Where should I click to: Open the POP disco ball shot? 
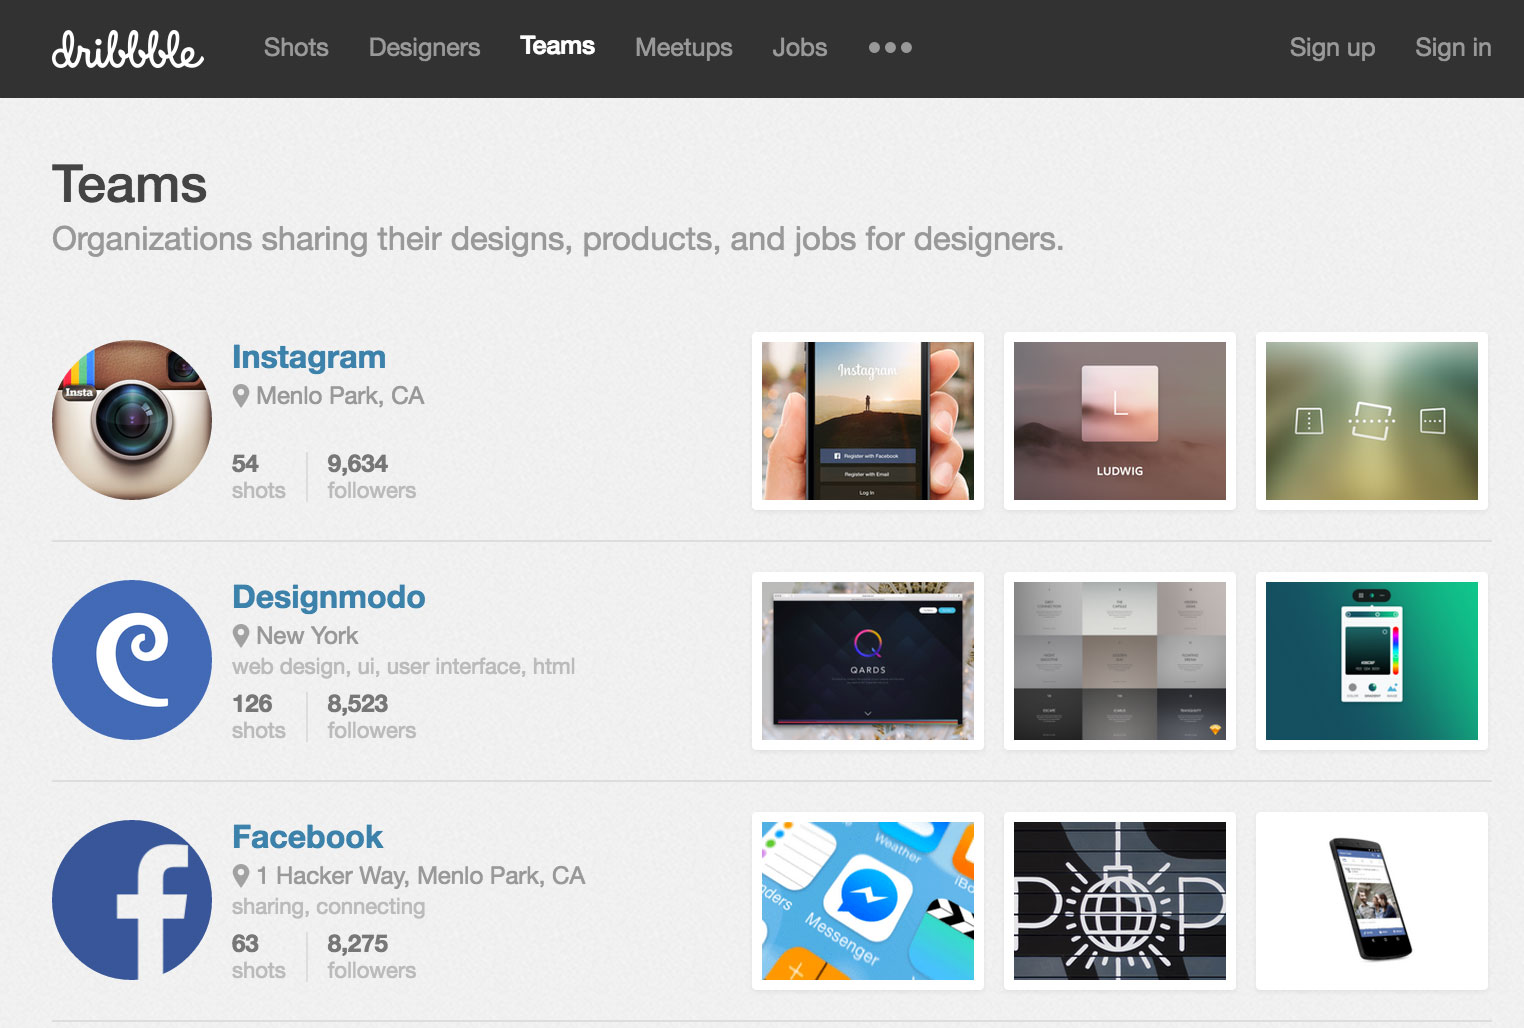coord(1120,901)
